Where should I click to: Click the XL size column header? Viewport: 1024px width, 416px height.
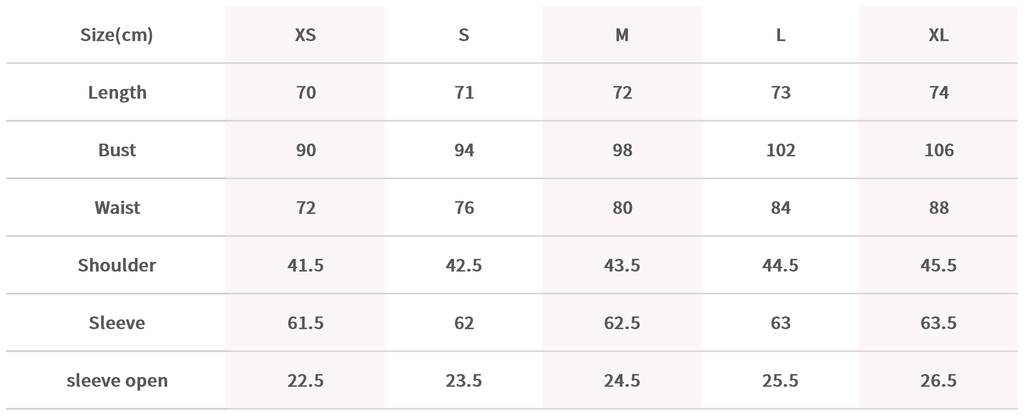click(x=939, y=35)
